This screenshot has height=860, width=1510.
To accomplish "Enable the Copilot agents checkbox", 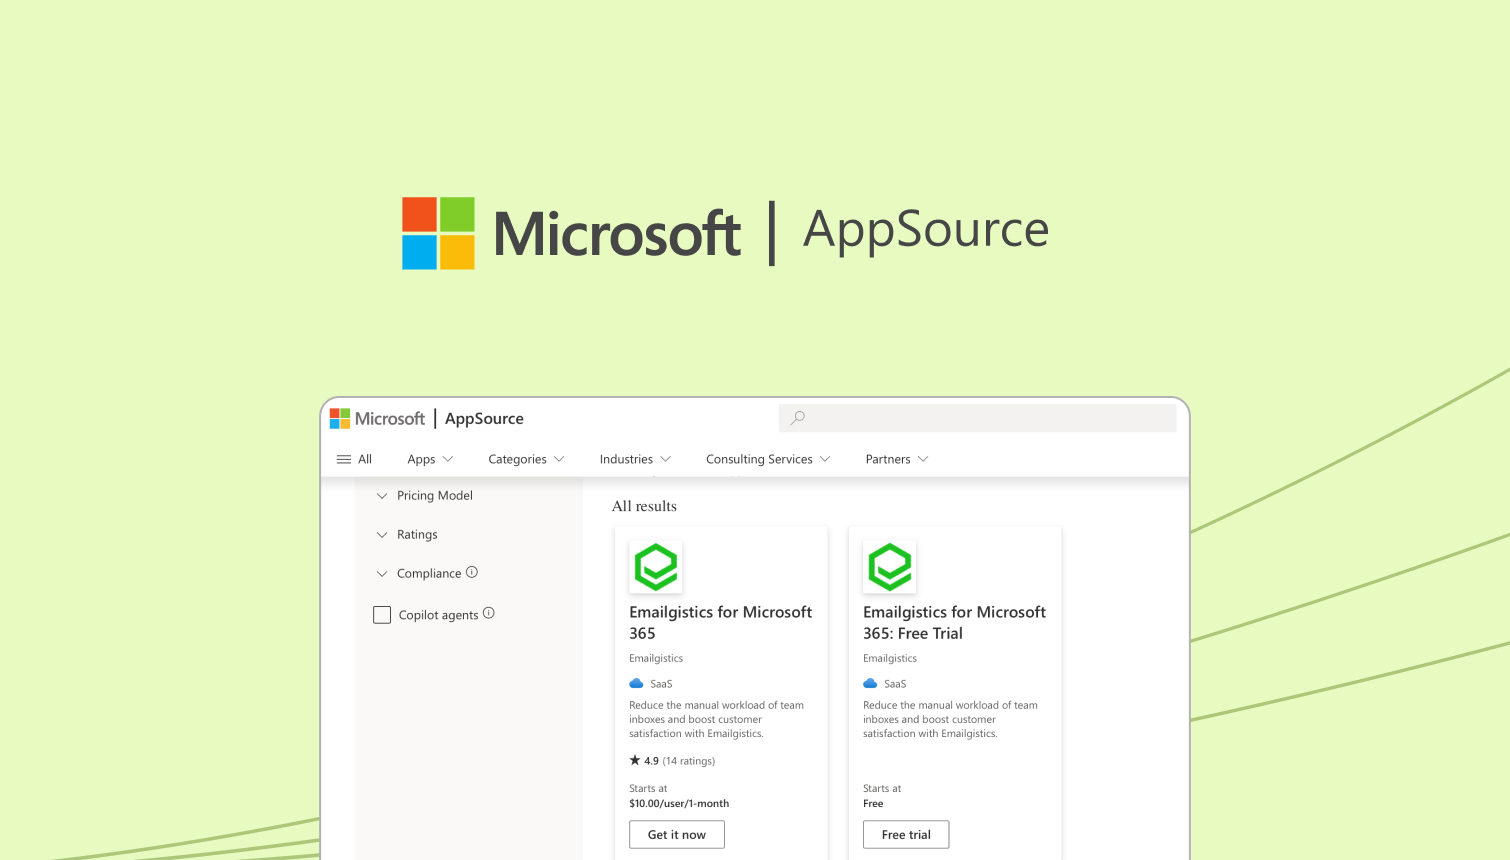I will point(382,614).
